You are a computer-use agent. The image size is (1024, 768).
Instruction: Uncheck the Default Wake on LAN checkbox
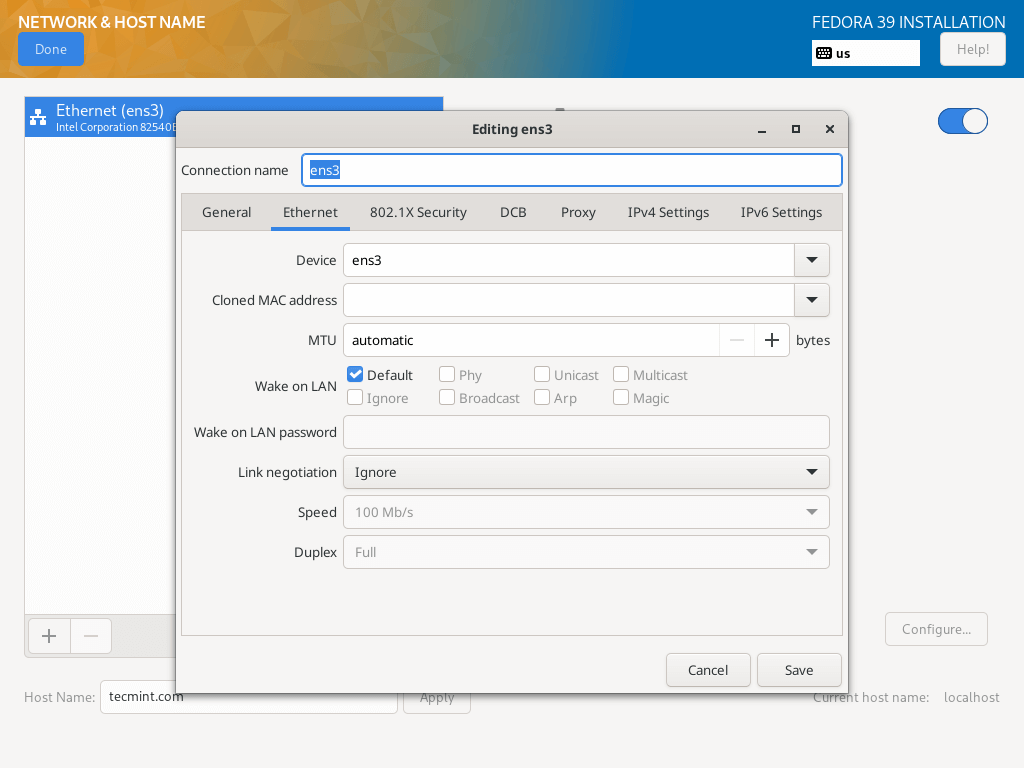355,375
